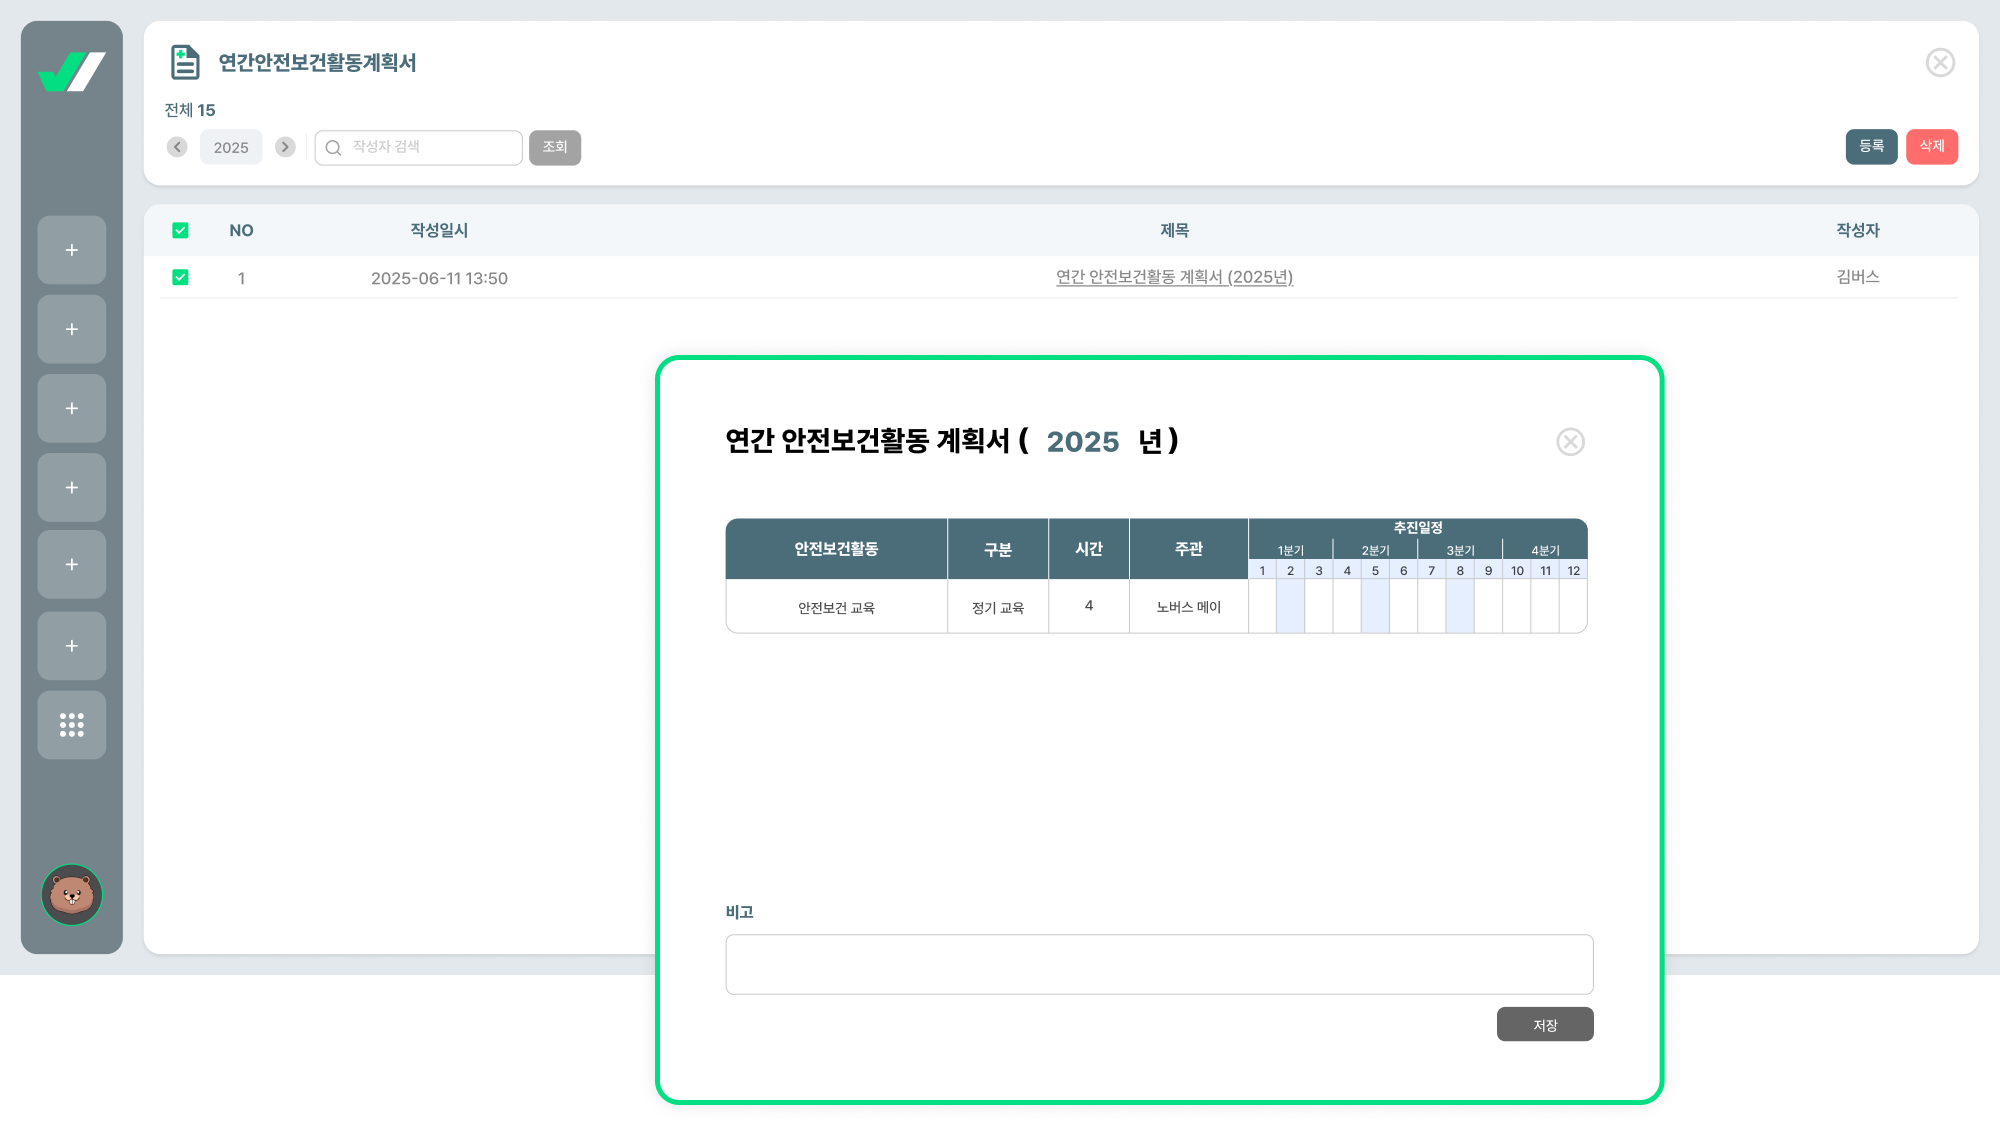
Task: Click the magnifier icon in the search box
Action: tap(334, 148)
